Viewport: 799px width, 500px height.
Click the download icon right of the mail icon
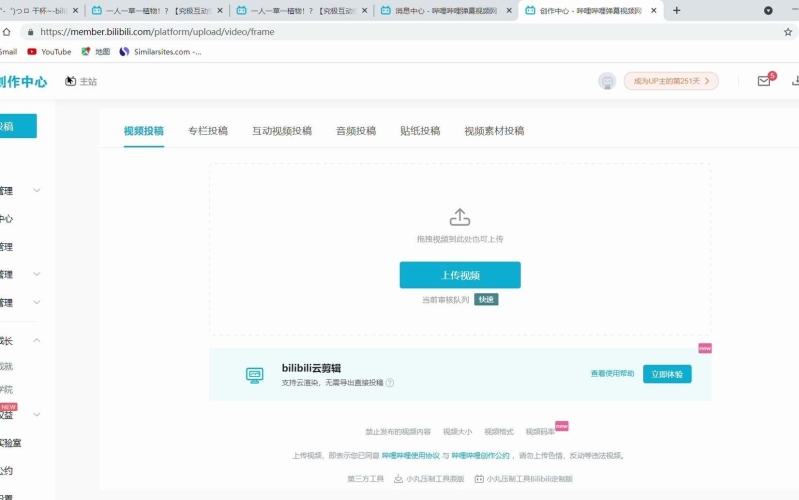tap(795, 81)
